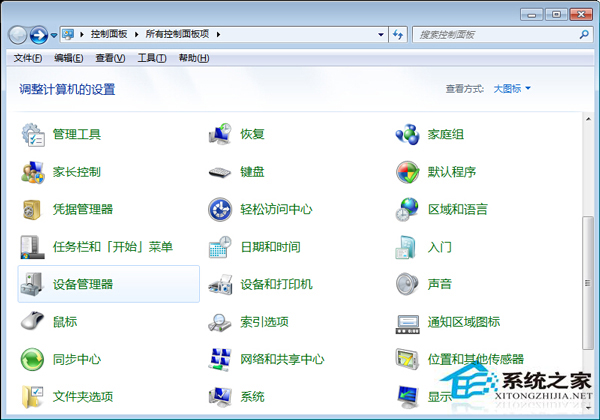Expand the address bar history dropdown
This screenshot has height=420, width=600.
pos(381,34)
